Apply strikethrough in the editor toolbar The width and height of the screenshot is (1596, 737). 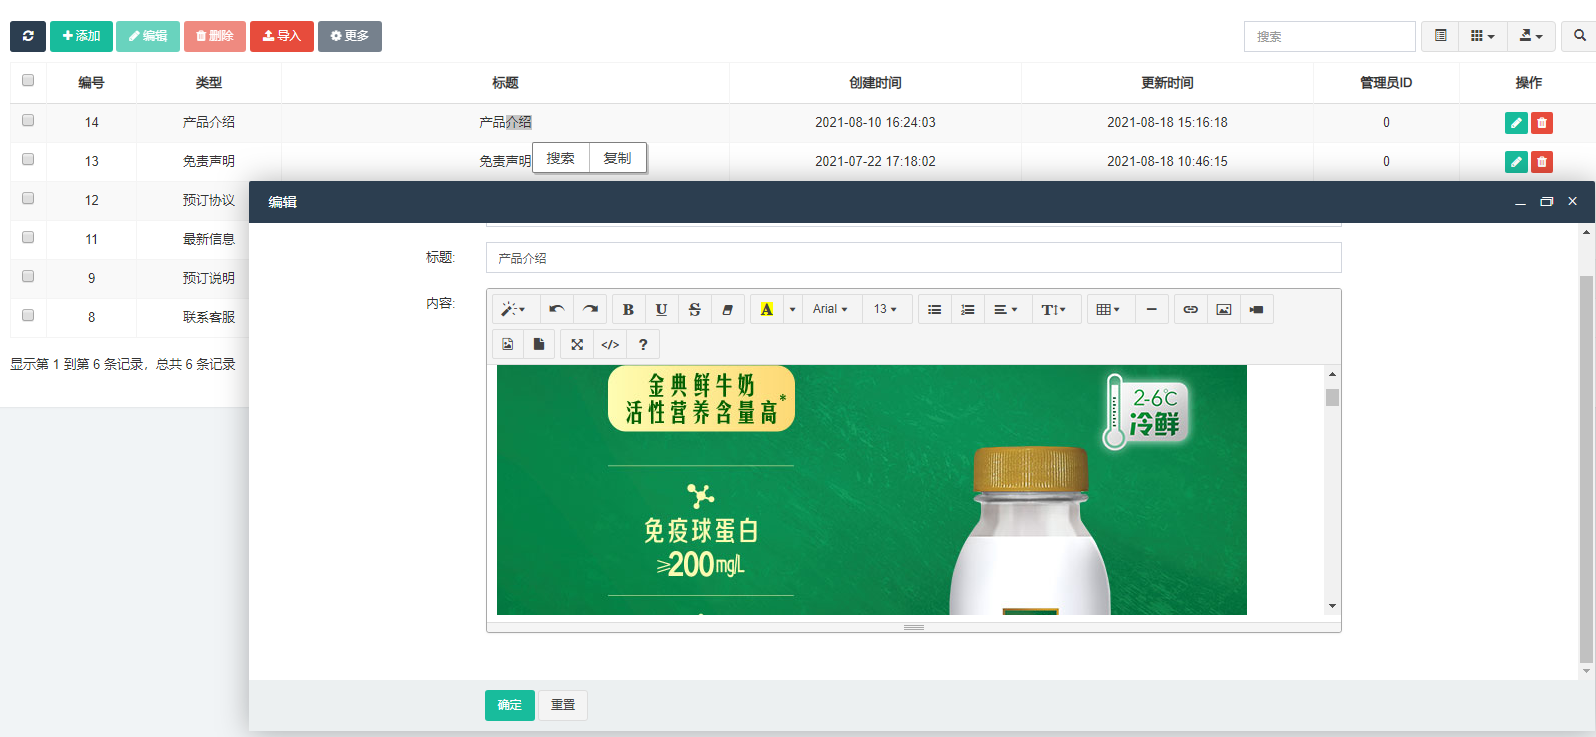click(x=694, y=310)
